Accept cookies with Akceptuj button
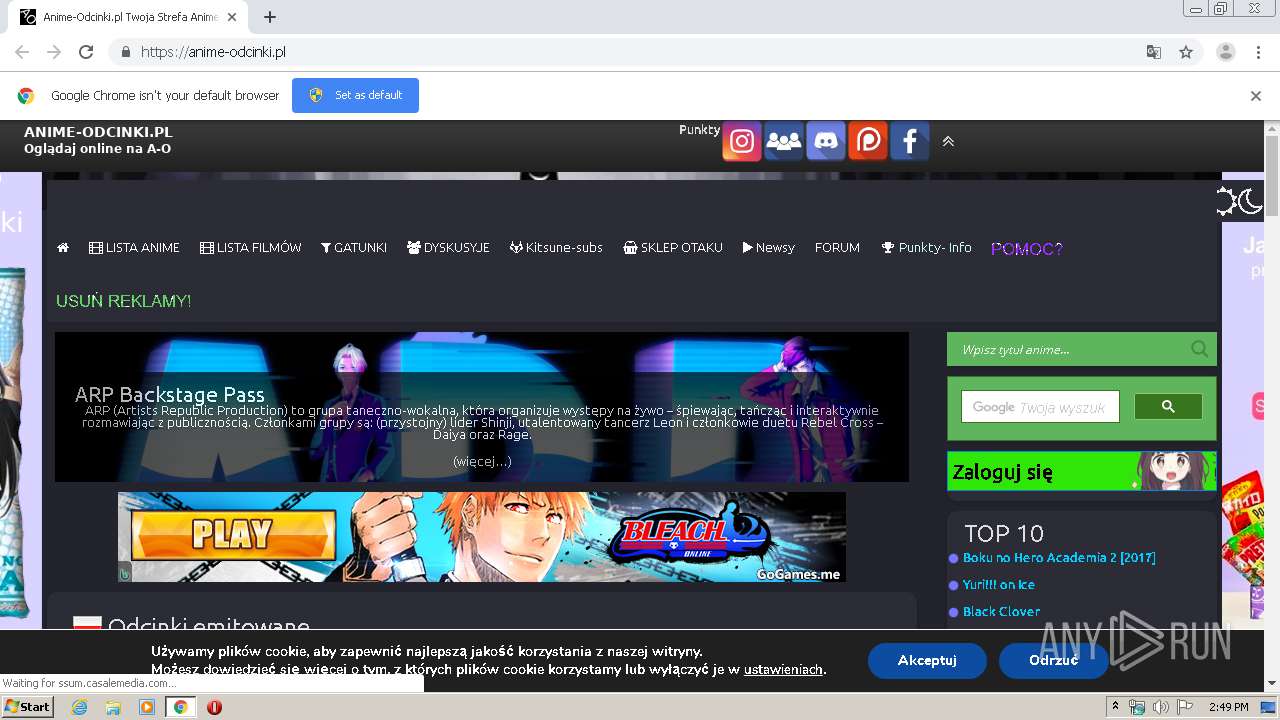1280x720 pixels. point(927,660)
